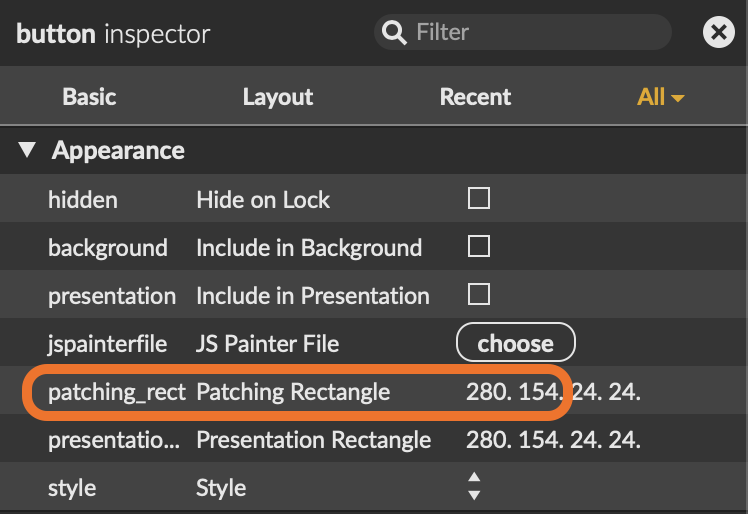
Task: Select the Recent tab
Action: [x=475, y=97]
